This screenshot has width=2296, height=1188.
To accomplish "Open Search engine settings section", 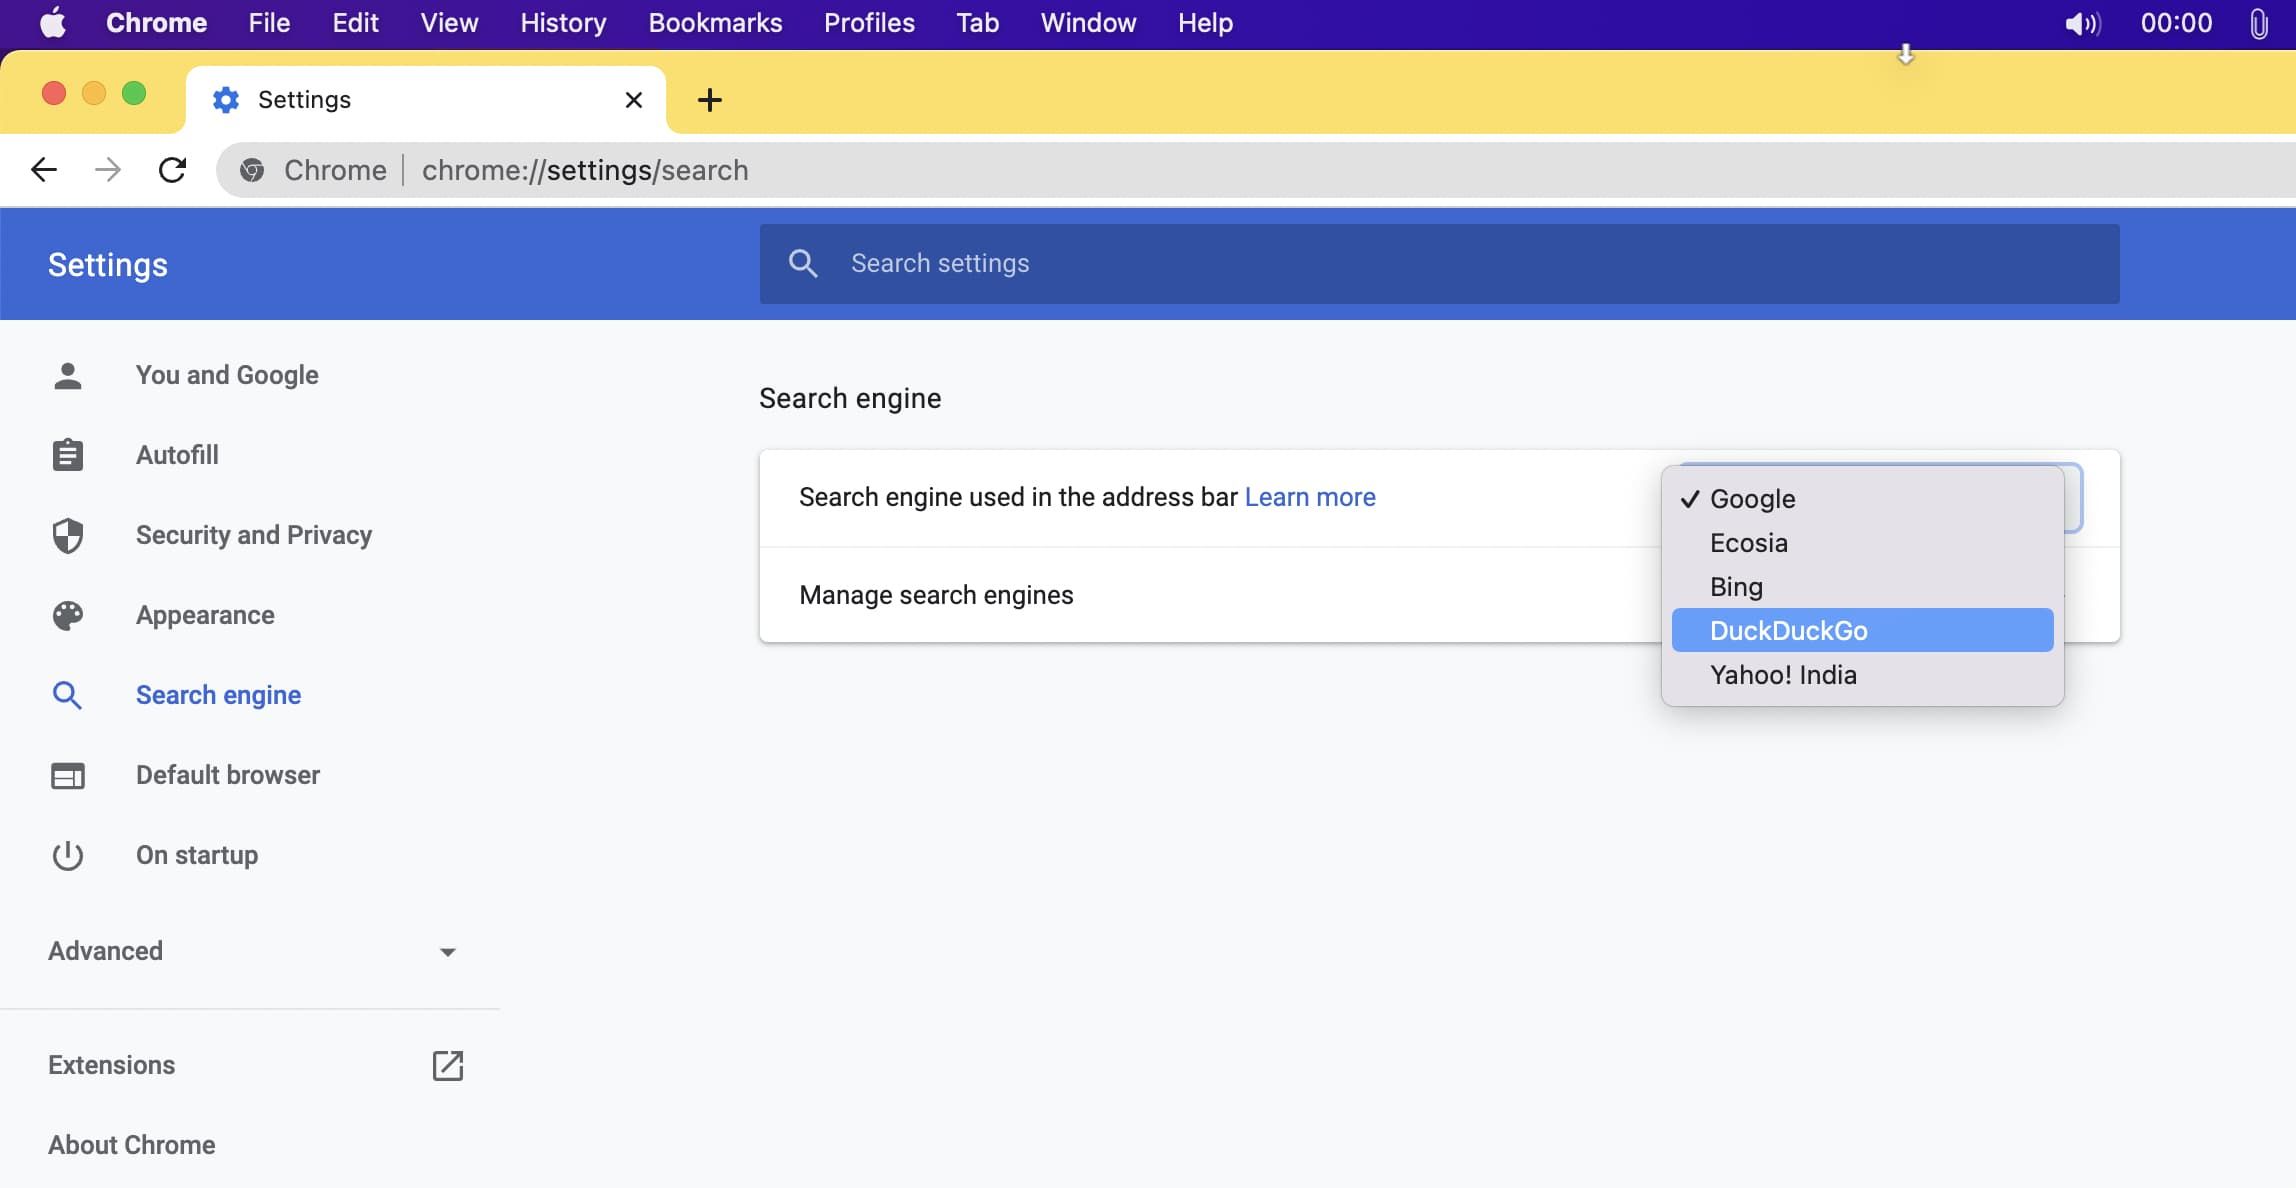I will point(218,695).
